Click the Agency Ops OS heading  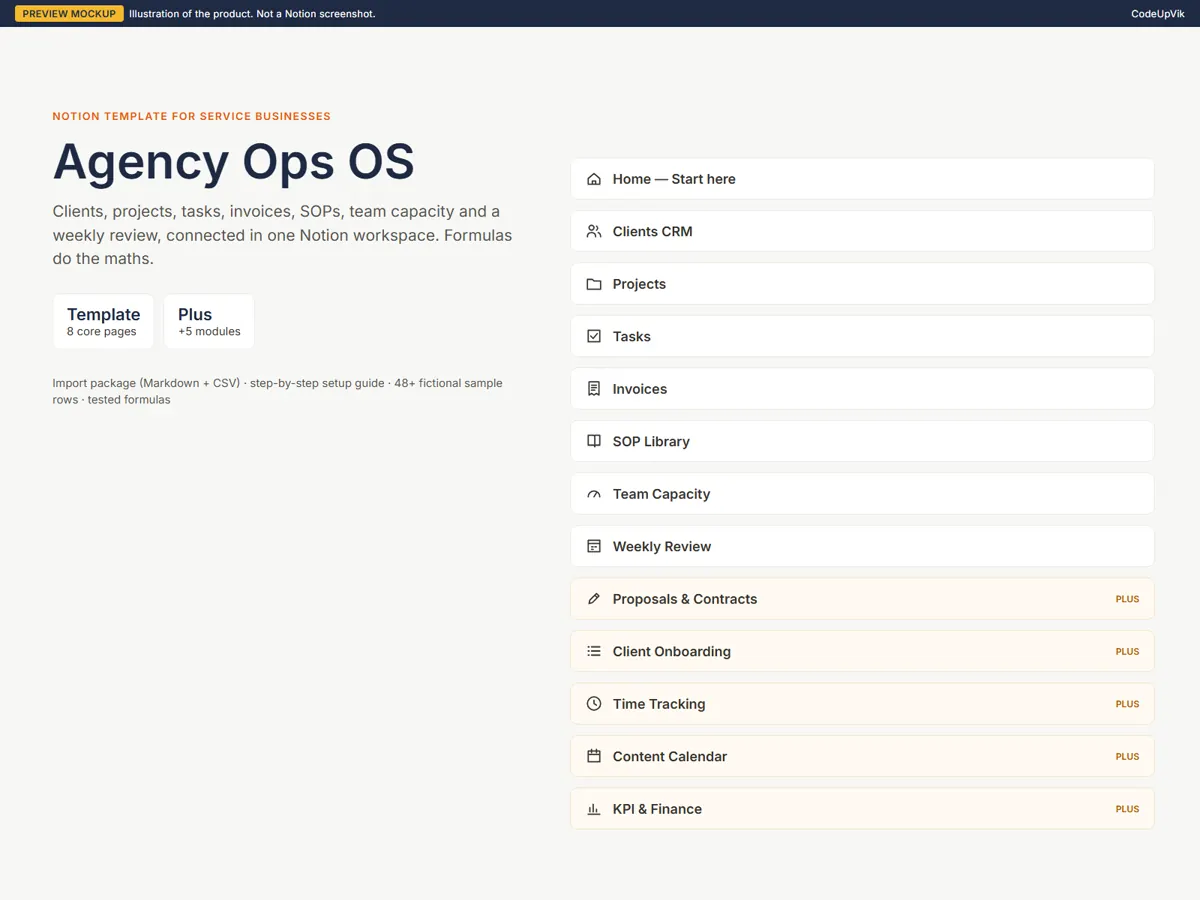pos(234,161)
